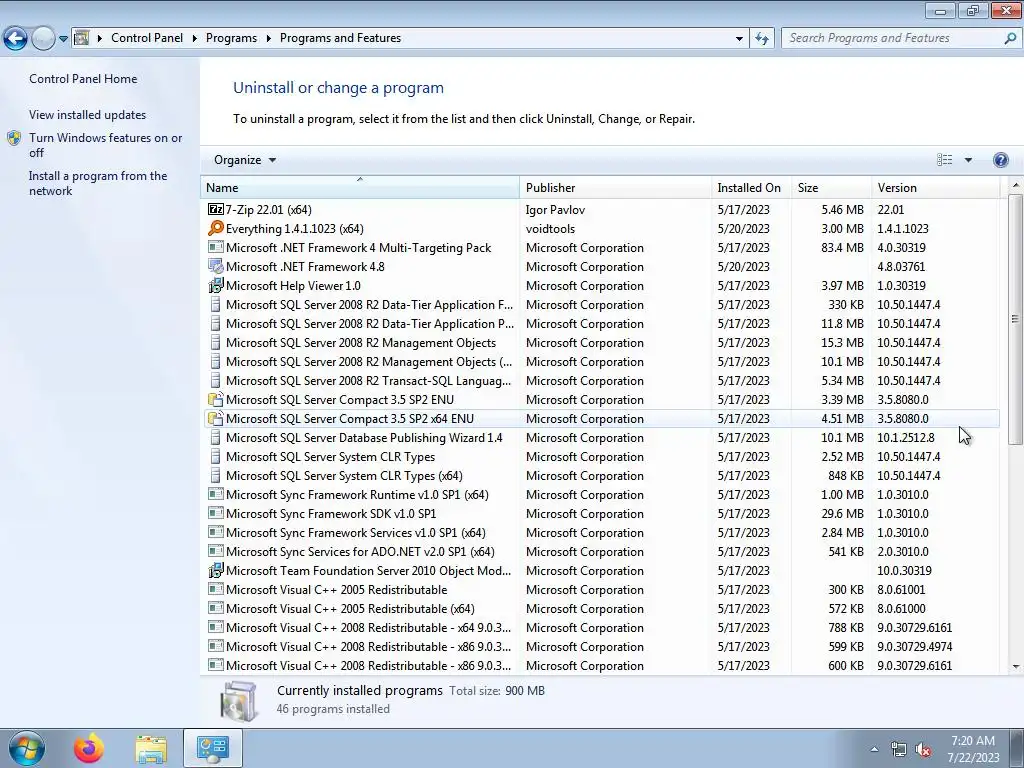This screenshot has height=768, width=1024.
Task: Click the scrollbar down arrow
Action: (x=1015, y=667)
